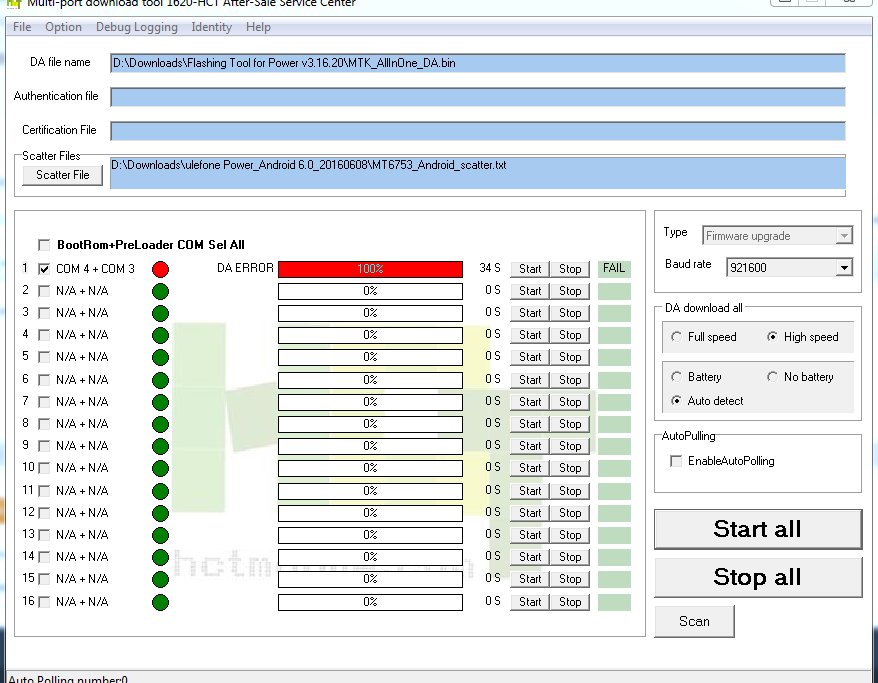Viewport: 878px width, 683px height.
Task: Click the 0% progress bar for port 7
Action: (x=370, y=403)
